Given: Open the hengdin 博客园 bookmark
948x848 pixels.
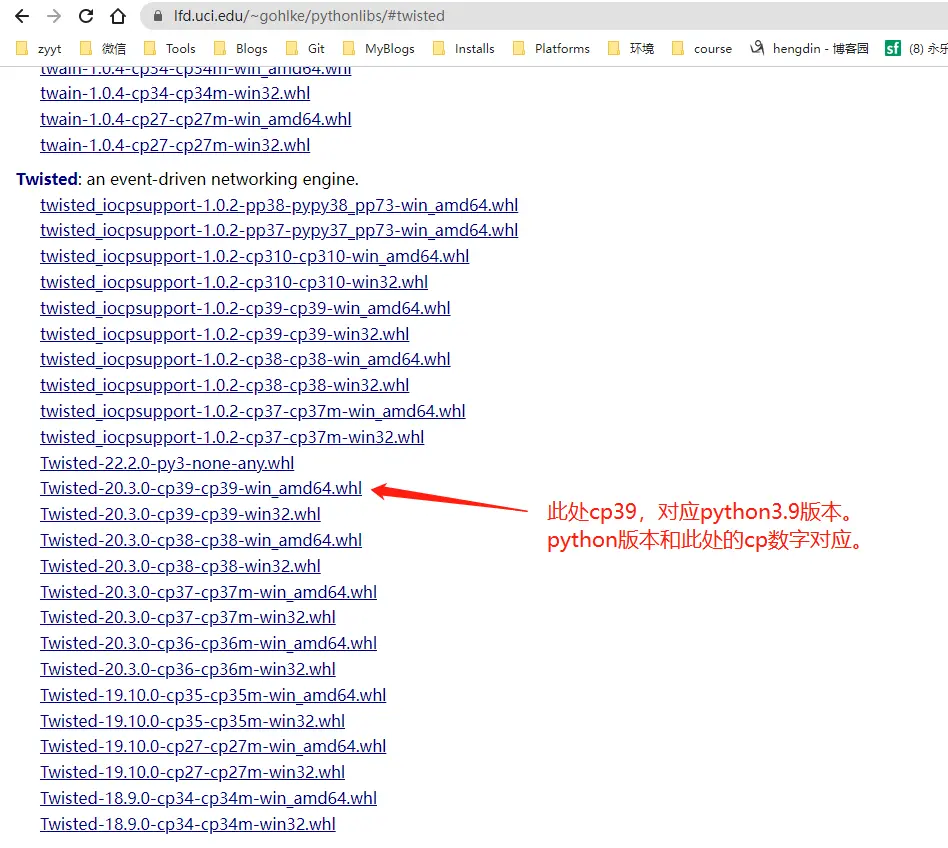Looking at the screenshot, I should 809,48.
